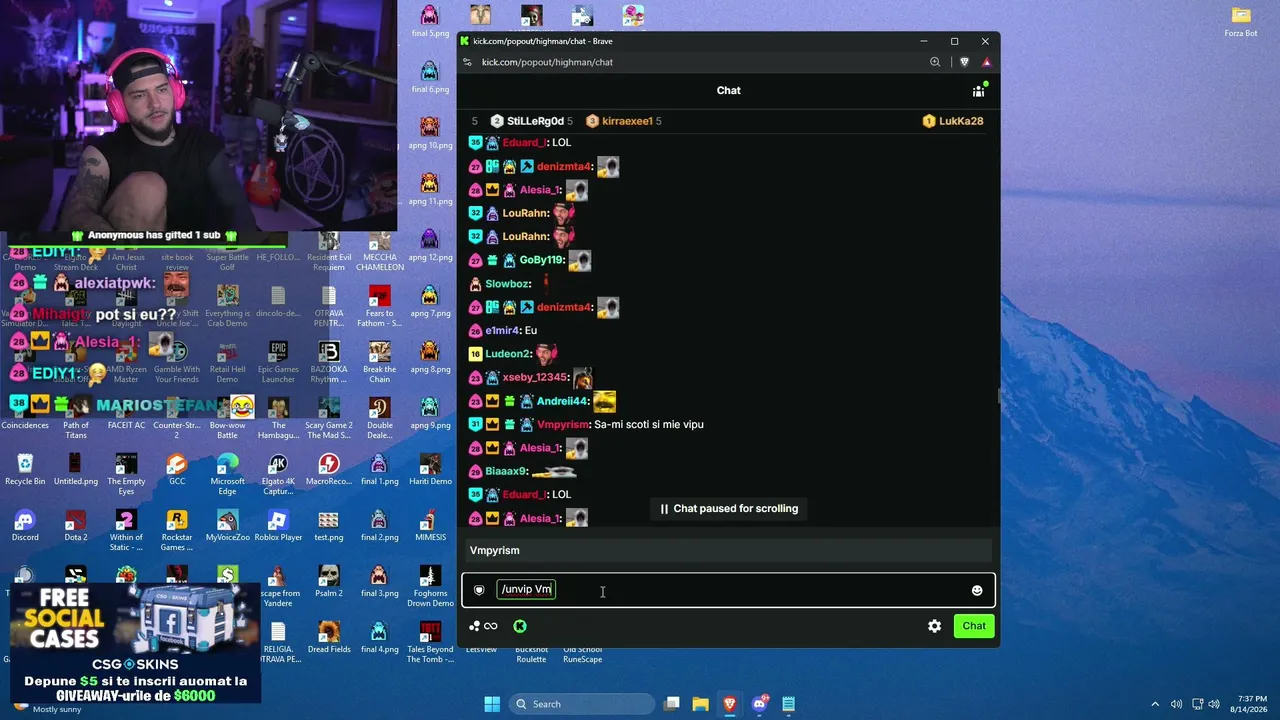Focus the chat message input field
Image resolution: width=1280 pixels, height=720 pixels.
tap(728, 590)
